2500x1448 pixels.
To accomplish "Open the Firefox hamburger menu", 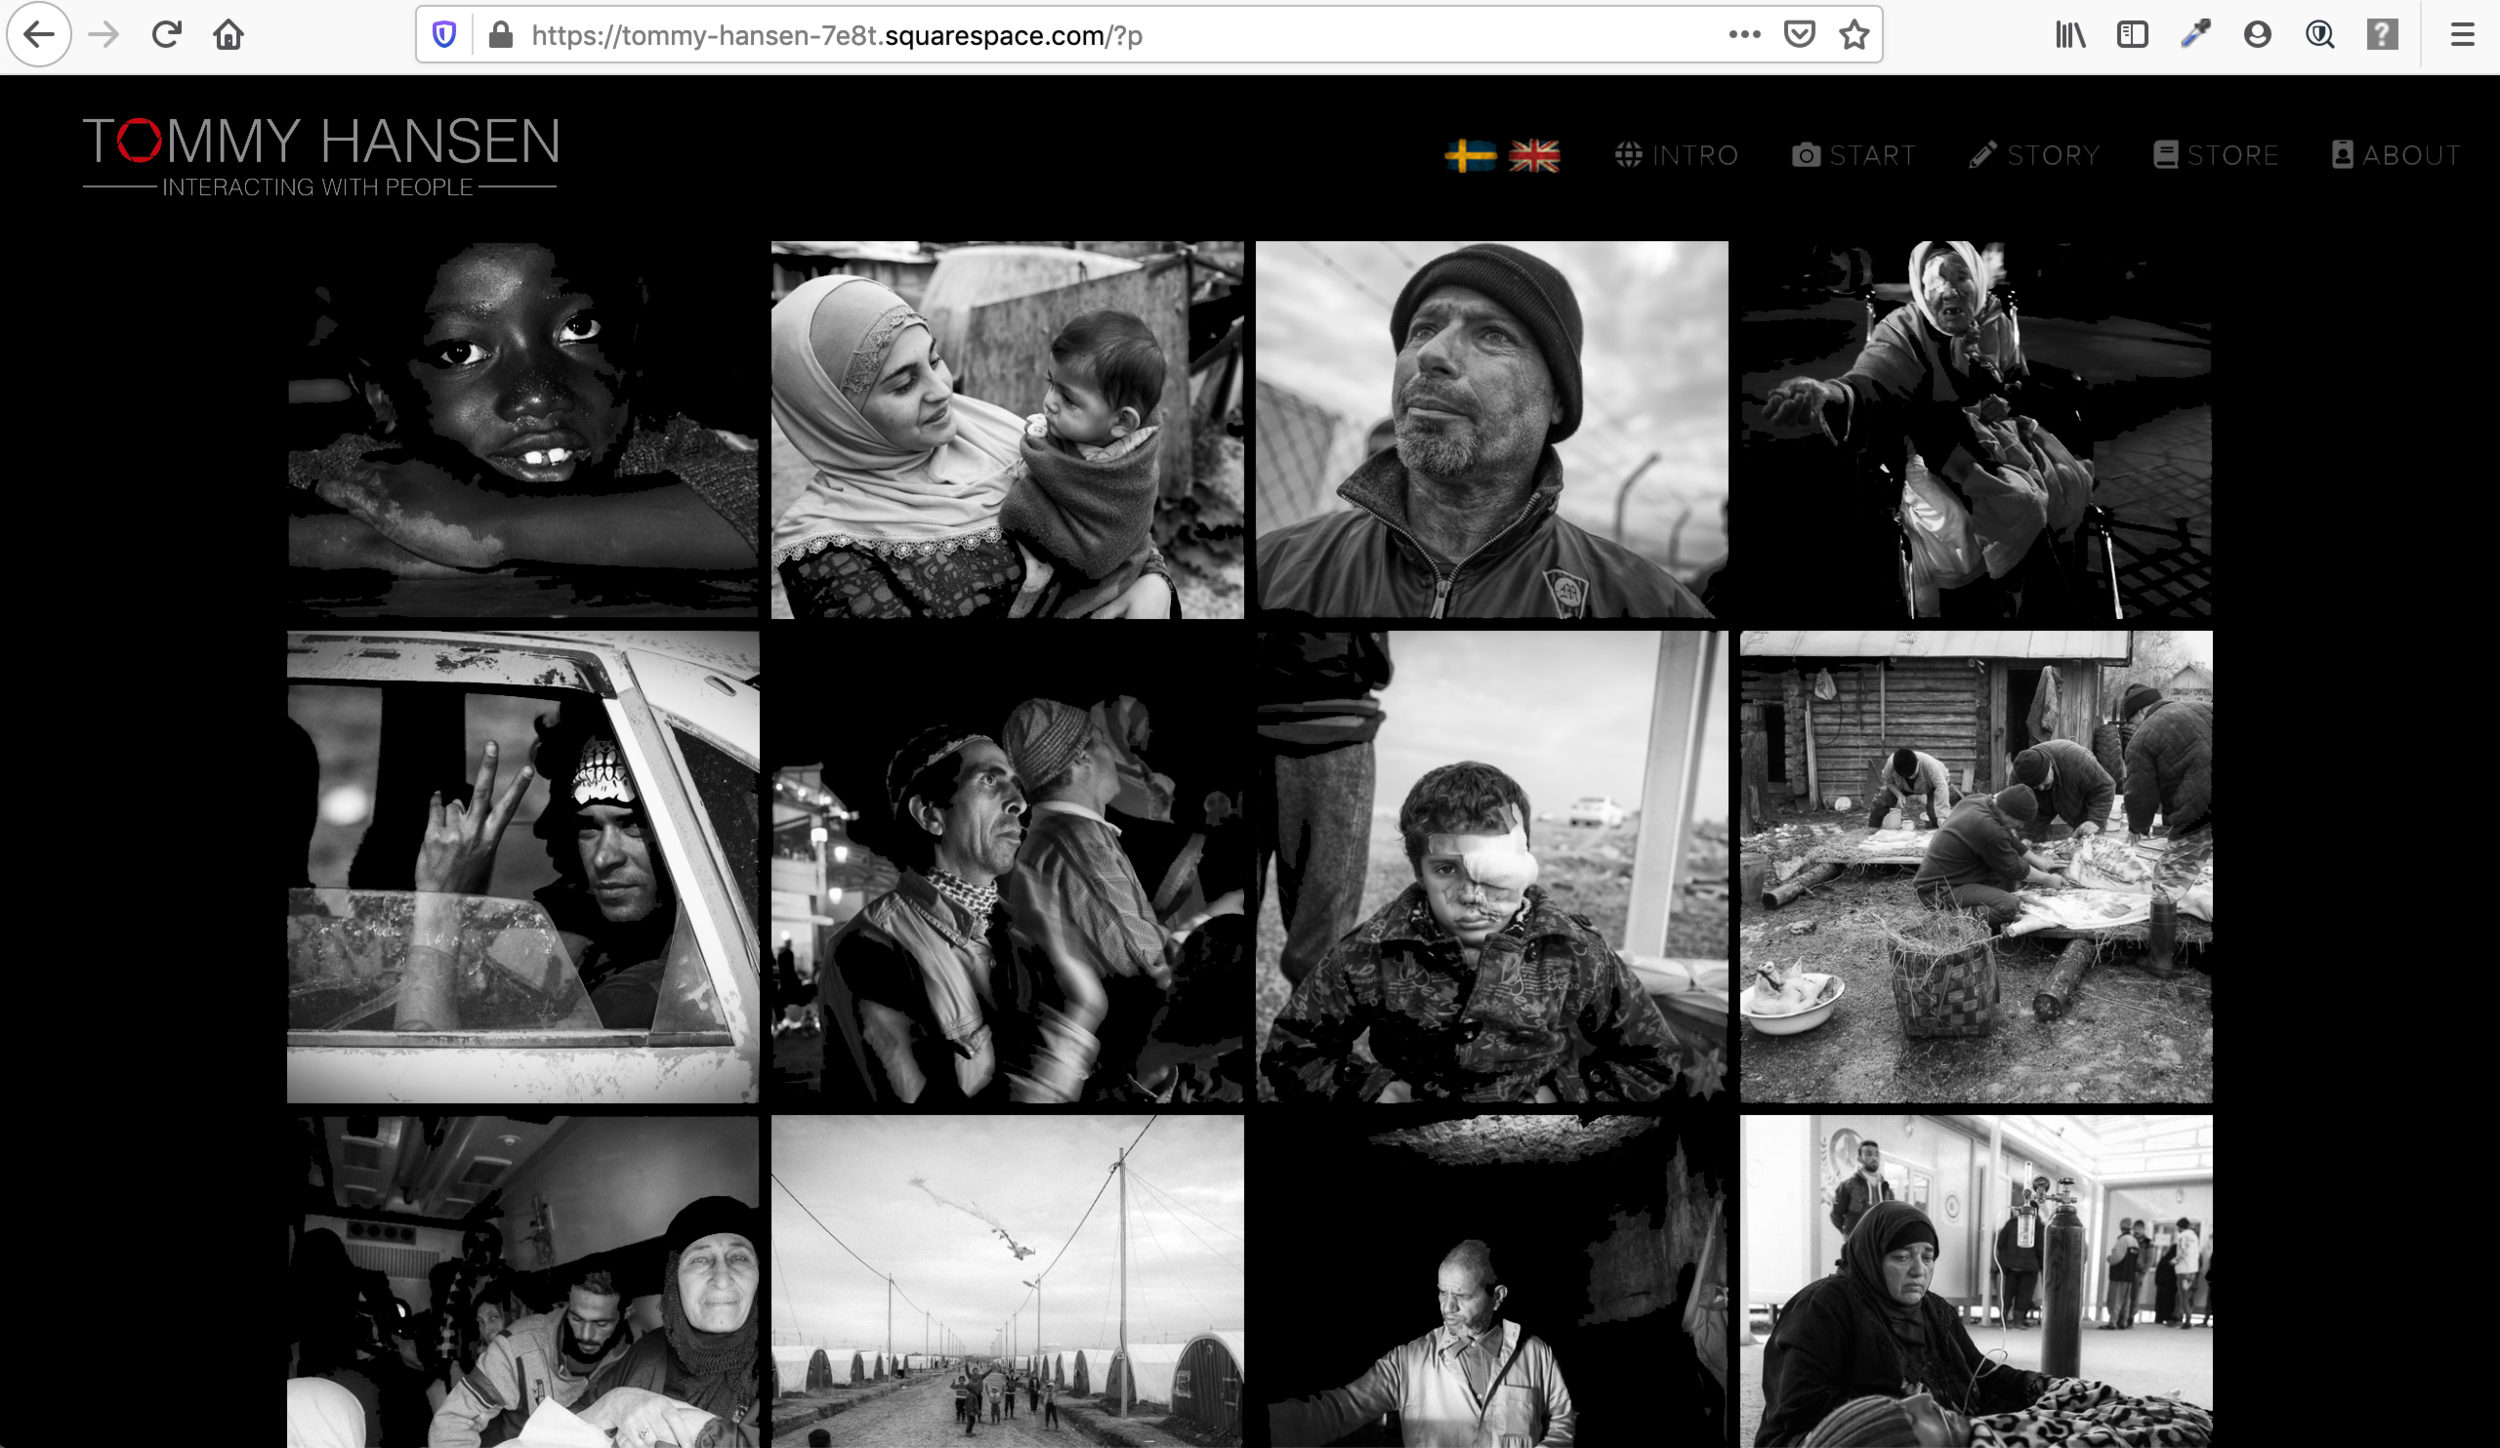I will pyautogui.click(x=2462, y=35).
